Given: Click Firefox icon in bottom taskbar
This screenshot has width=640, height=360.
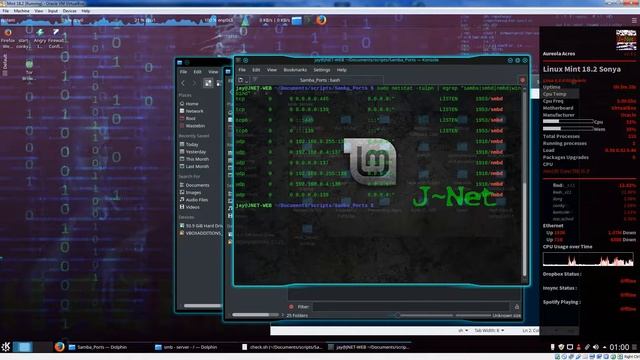Looking at the screenshot, I should tap(60, 347).
